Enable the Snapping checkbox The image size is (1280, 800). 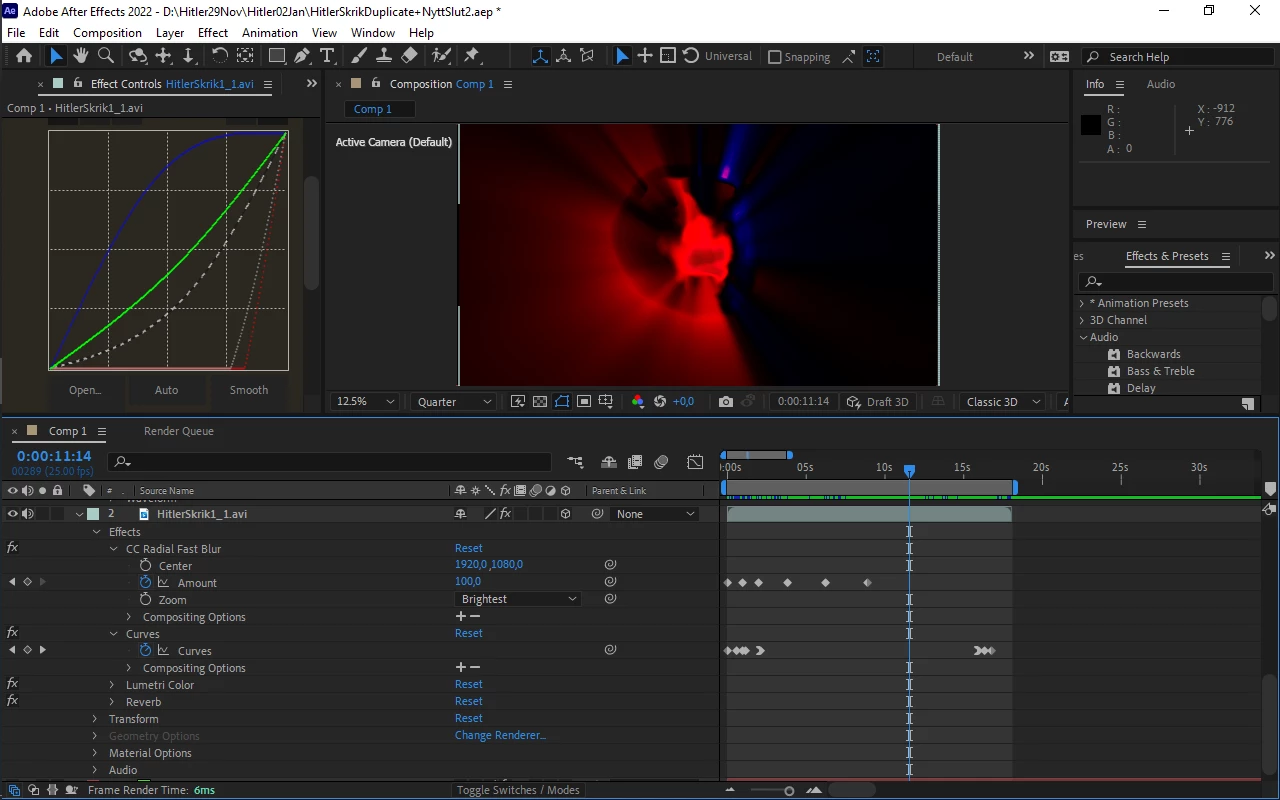[774, 57]
